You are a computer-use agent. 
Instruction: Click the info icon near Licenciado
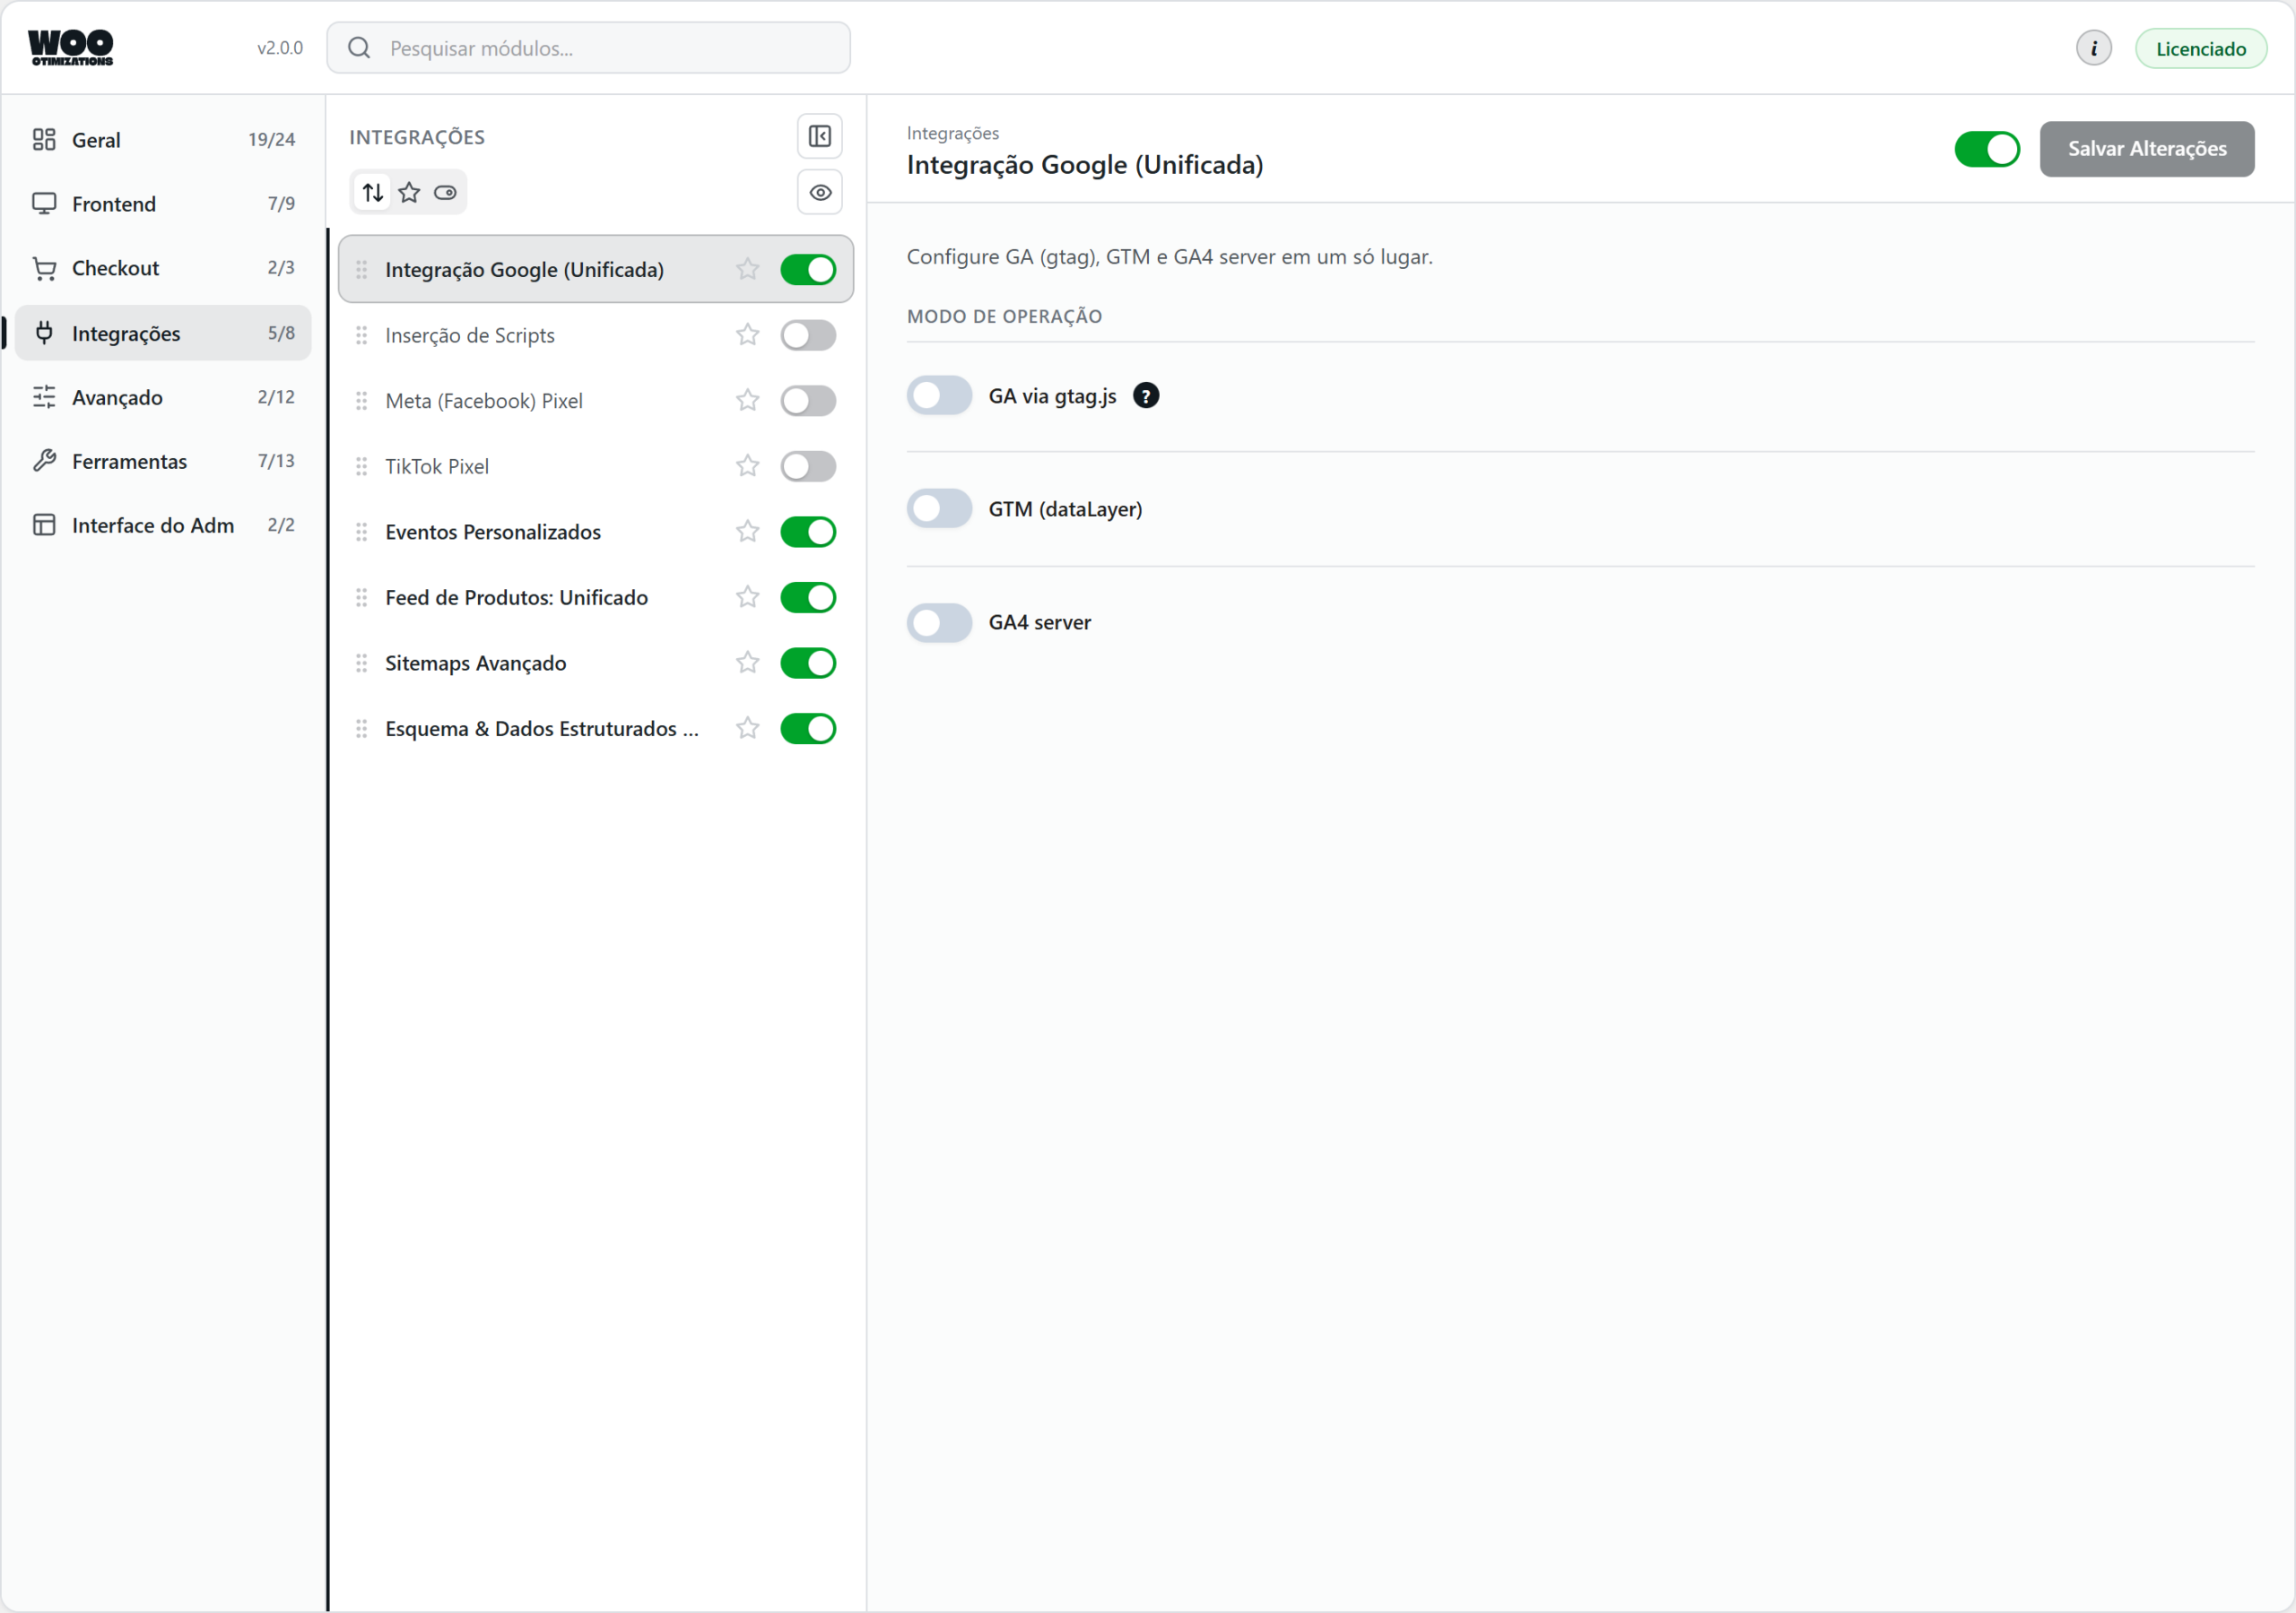click(2093, 48)
